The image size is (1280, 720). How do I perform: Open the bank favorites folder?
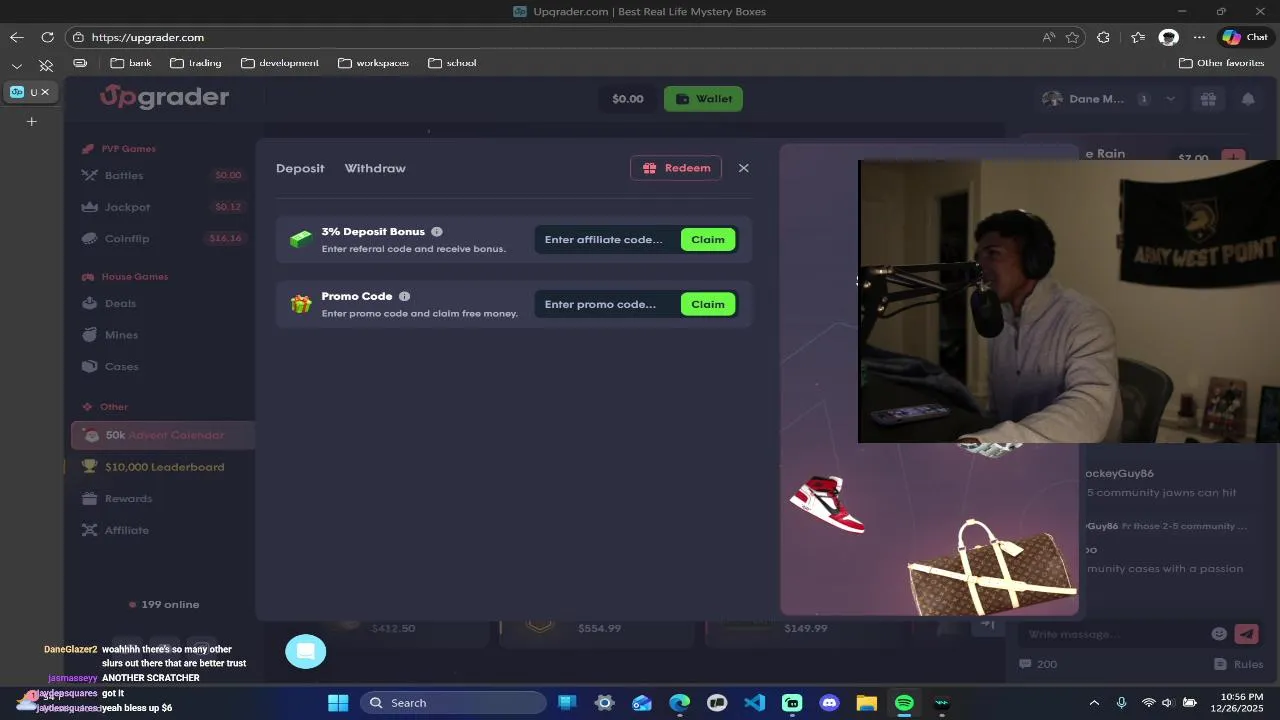pyautogui.click(x=131, y=63)
